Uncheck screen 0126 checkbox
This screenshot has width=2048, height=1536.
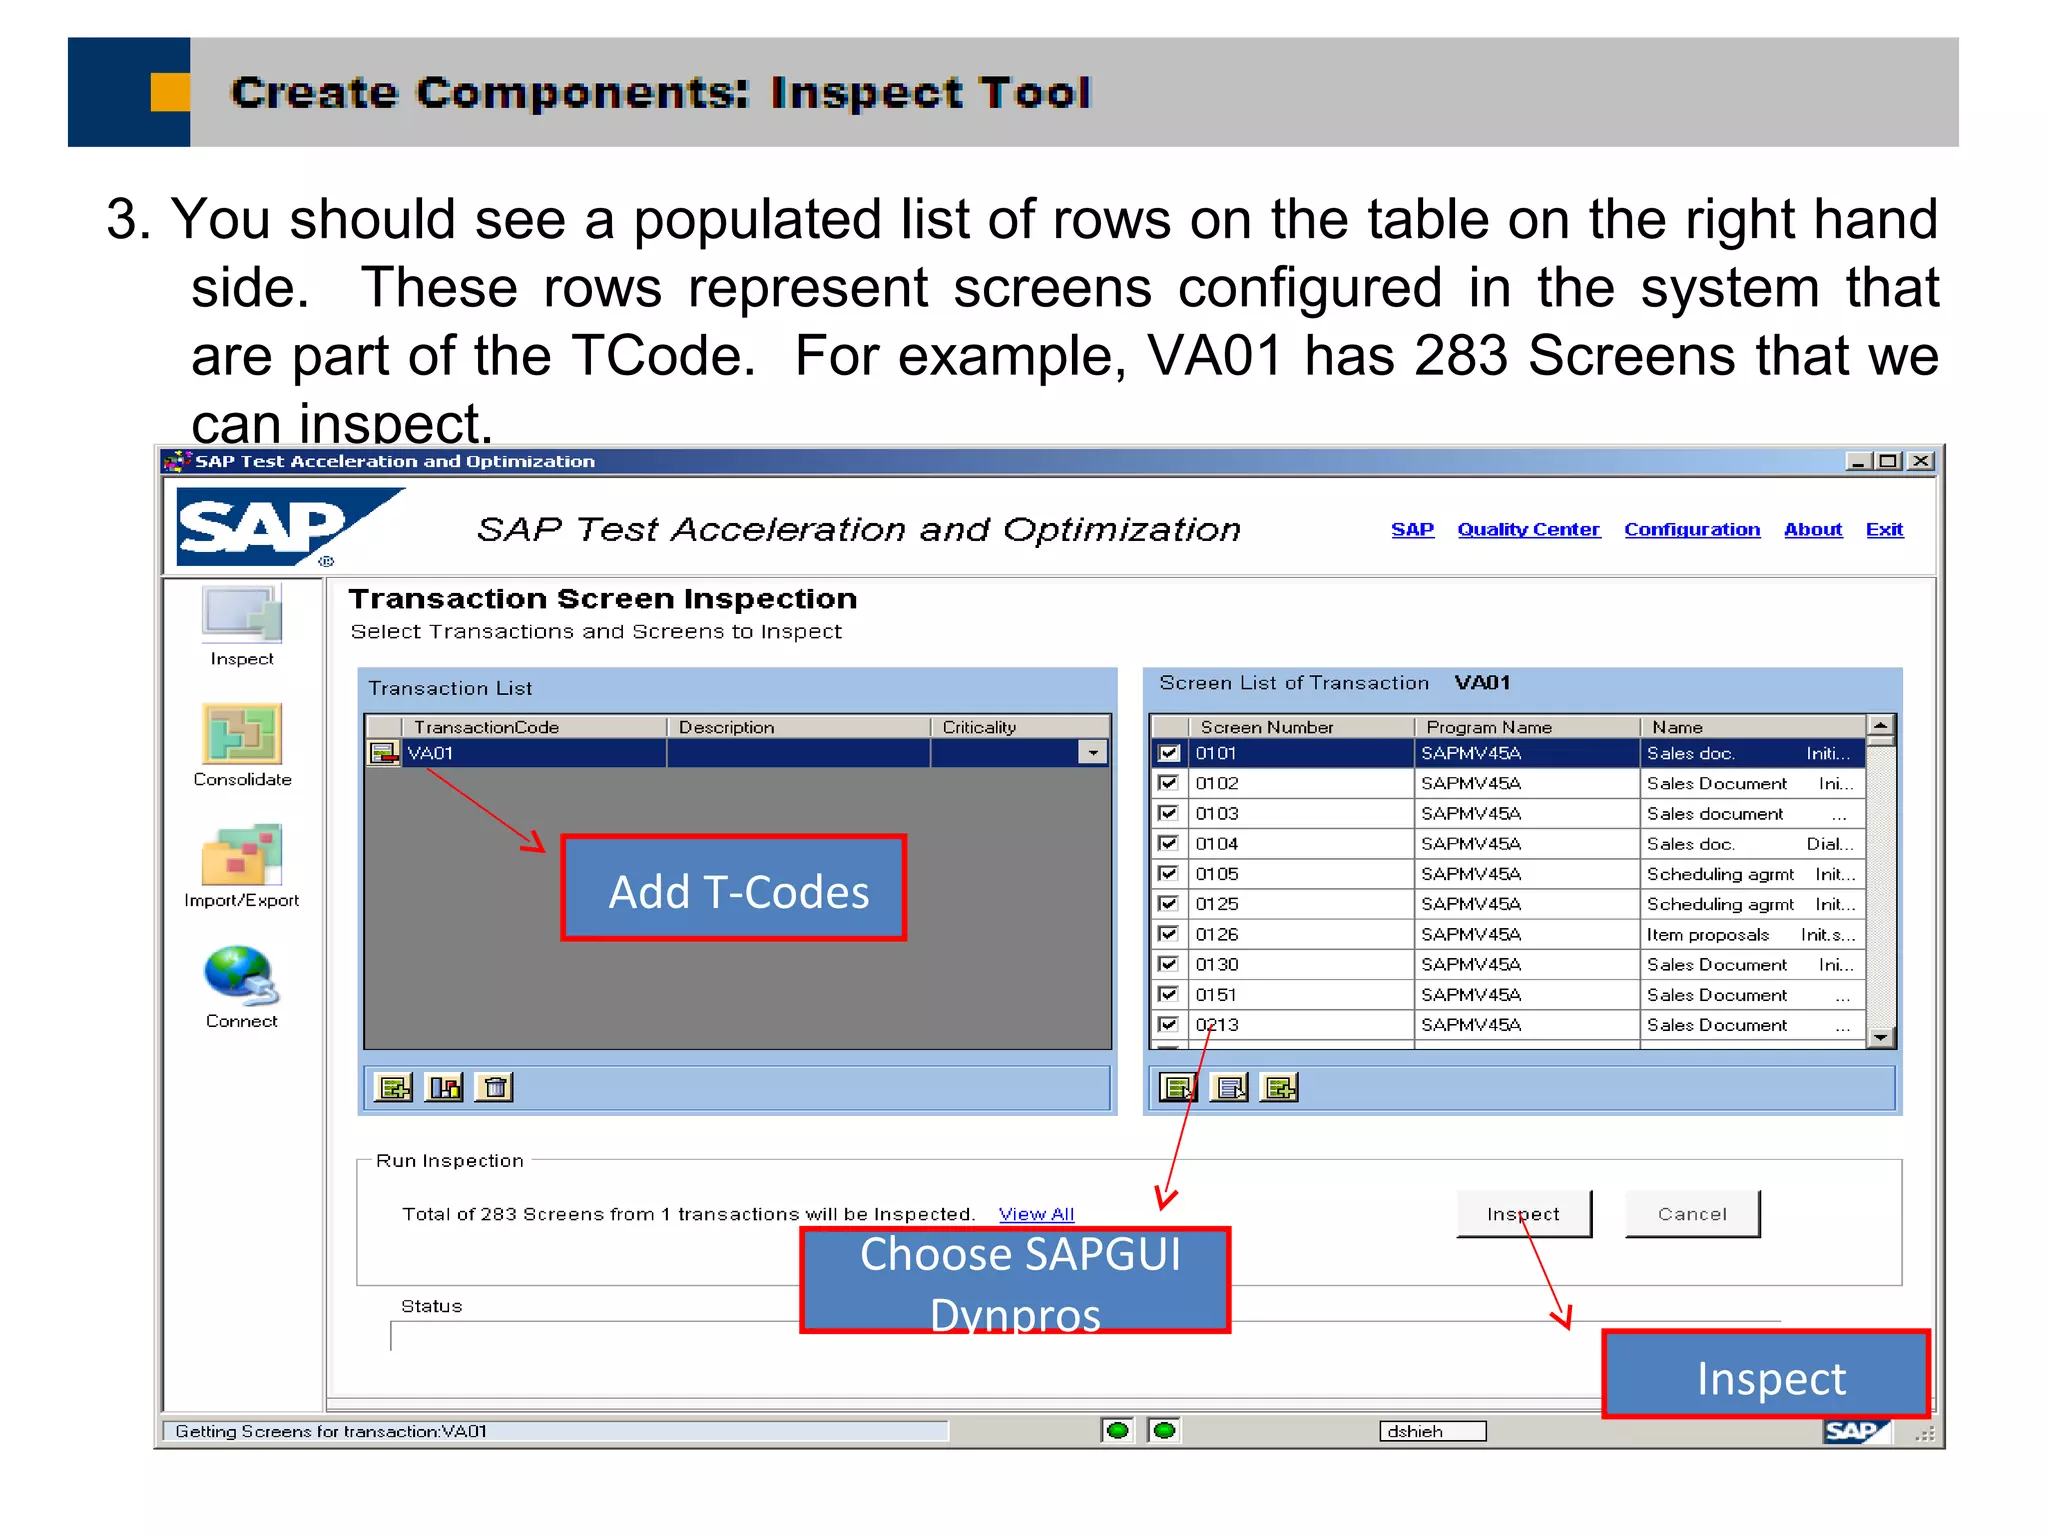1169,934
